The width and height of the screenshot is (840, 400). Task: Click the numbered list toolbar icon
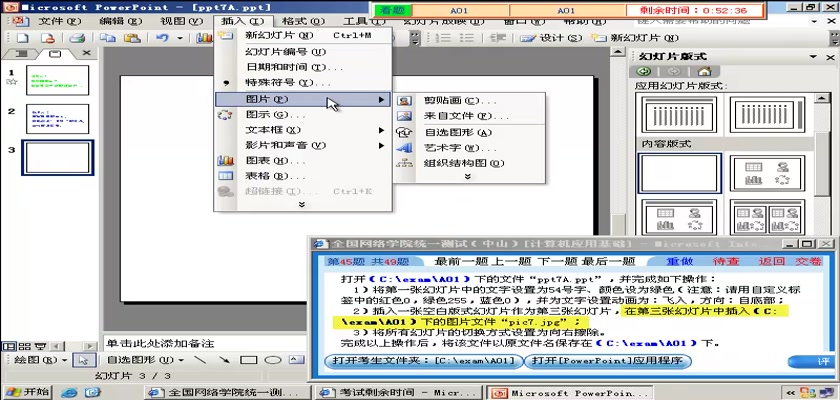(443, 38)
